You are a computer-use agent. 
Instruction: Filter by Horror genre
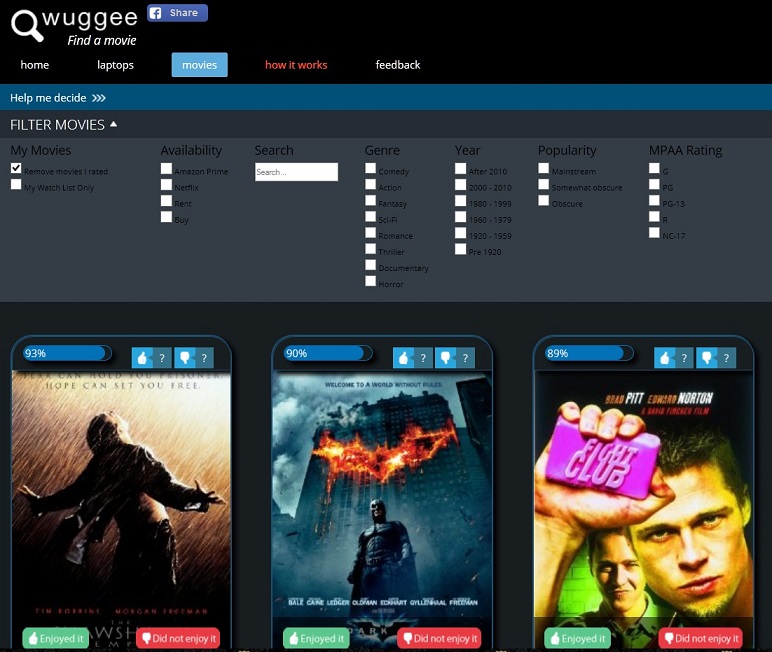point(371,281)
